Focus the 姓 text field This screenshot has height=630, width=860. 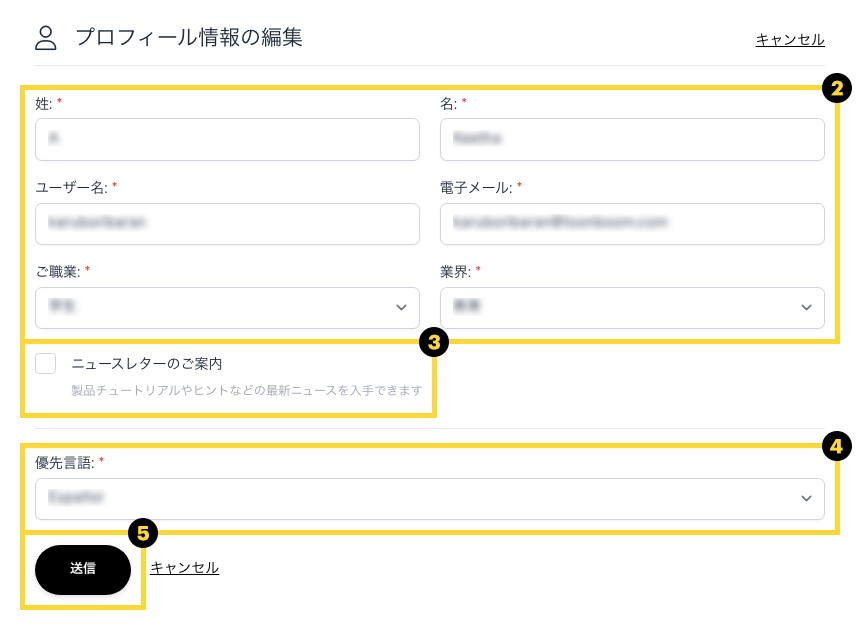[227, 140]
